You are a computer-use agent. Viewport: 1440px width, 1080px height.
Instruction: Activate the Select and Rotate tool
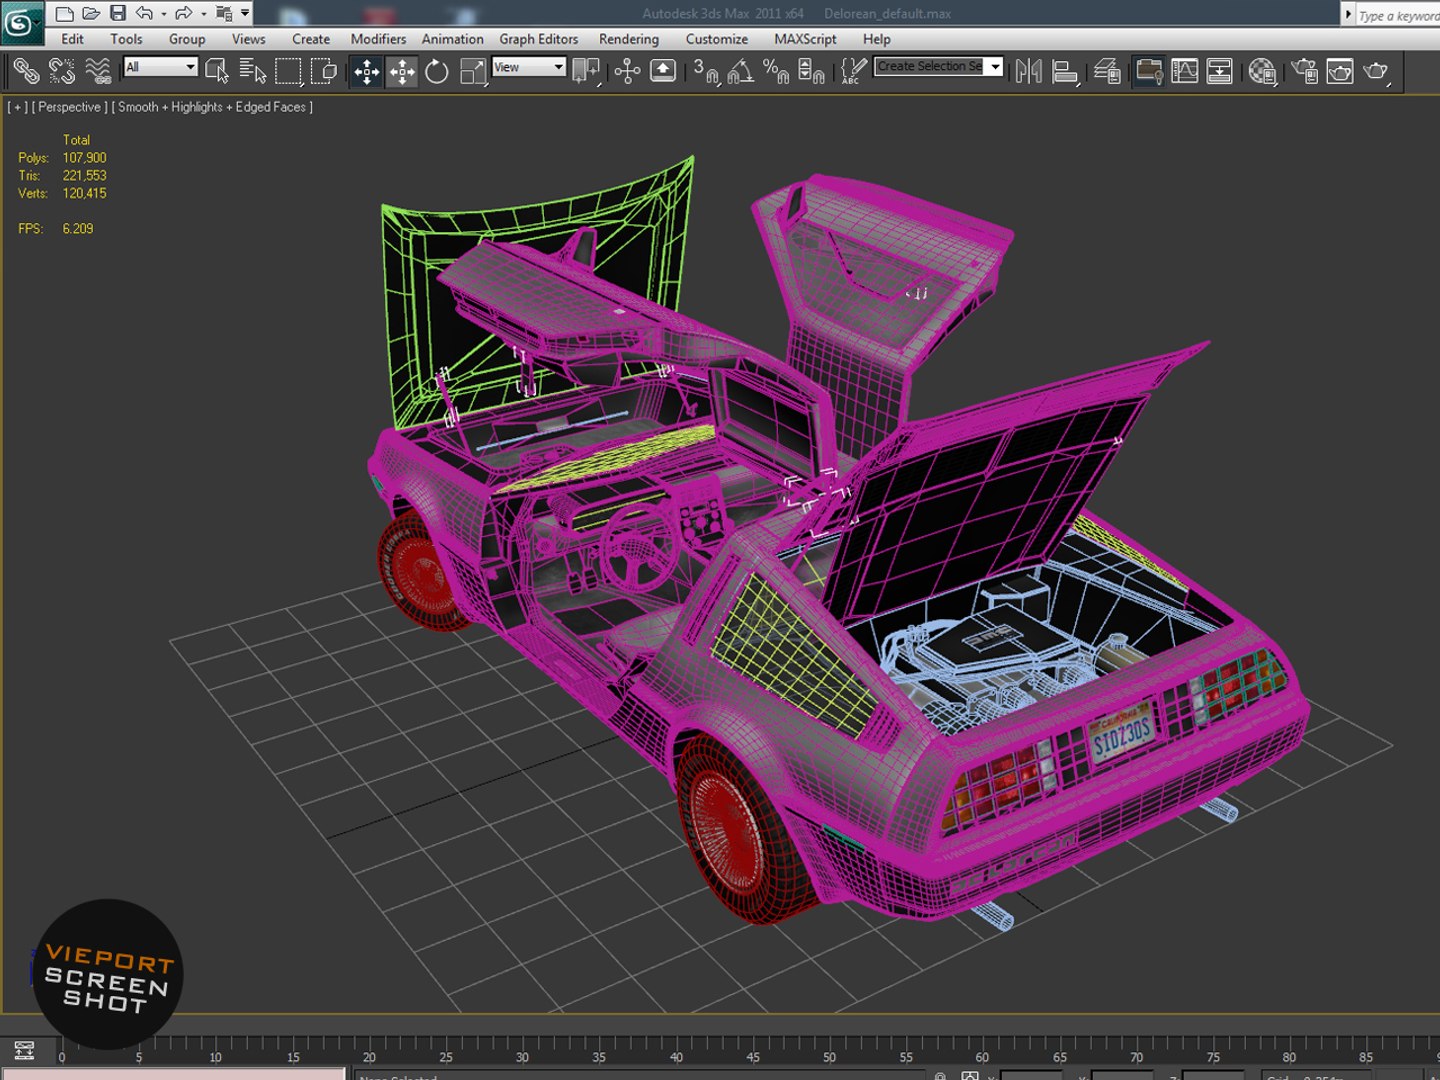(437, 71)
